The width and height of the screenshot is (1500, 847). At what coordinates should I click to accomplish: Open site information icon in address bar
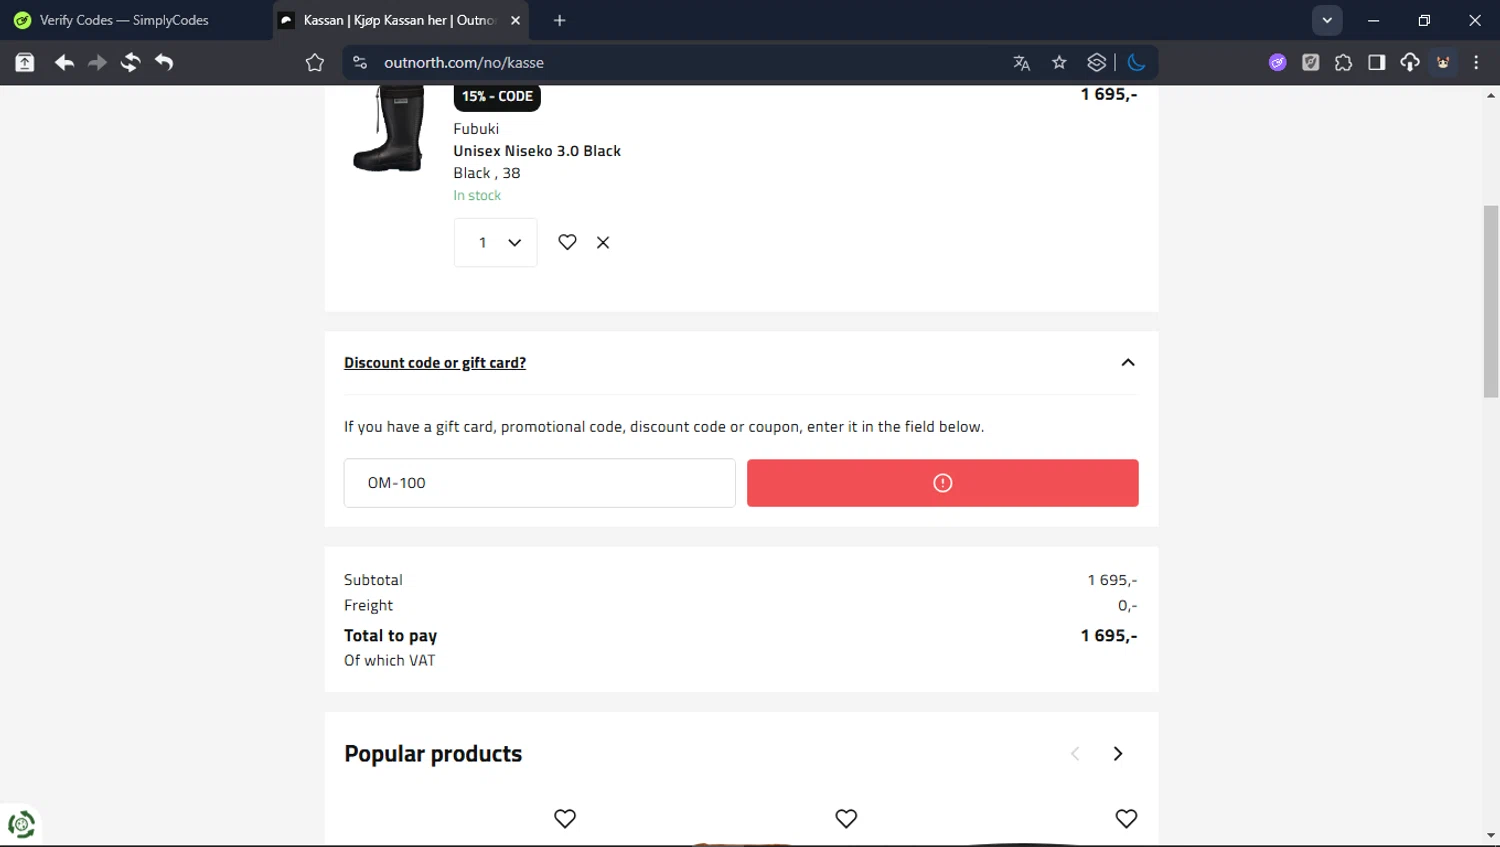click(360, 63)
